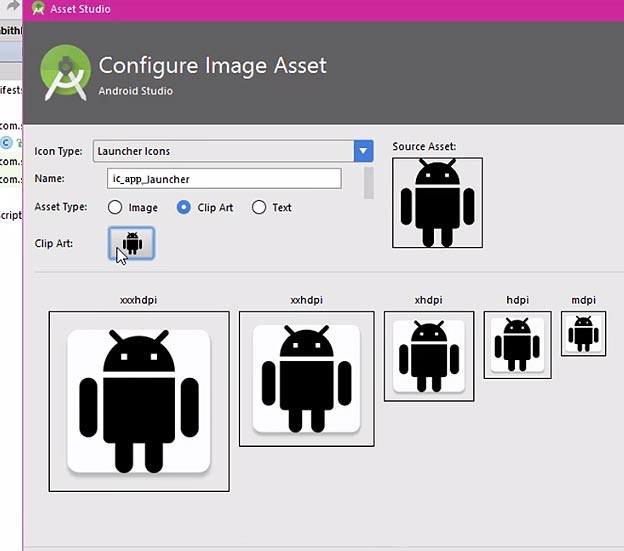
Task: Click the xhdpi density label
Action: [x=429, y=300]
